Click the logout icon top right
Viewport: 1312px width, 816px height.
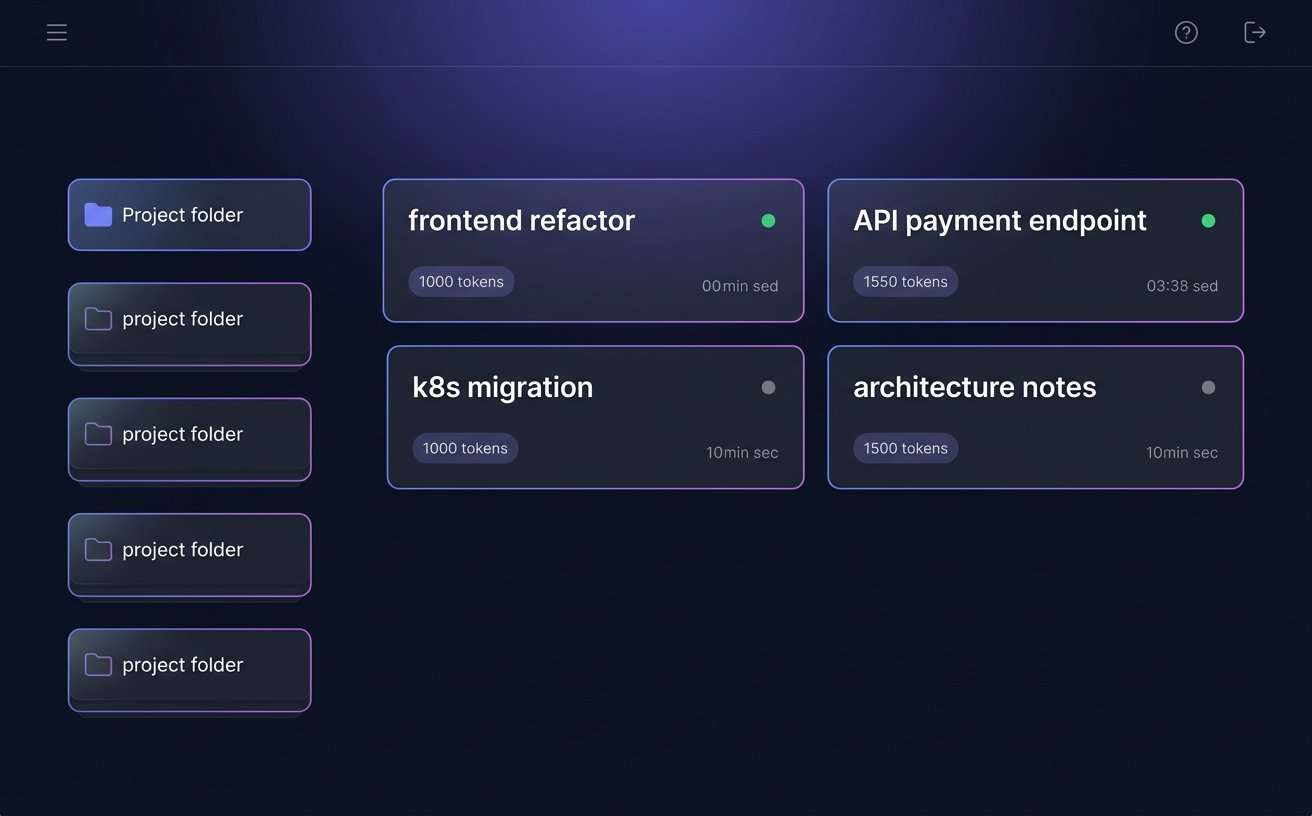coord(1254,32)
